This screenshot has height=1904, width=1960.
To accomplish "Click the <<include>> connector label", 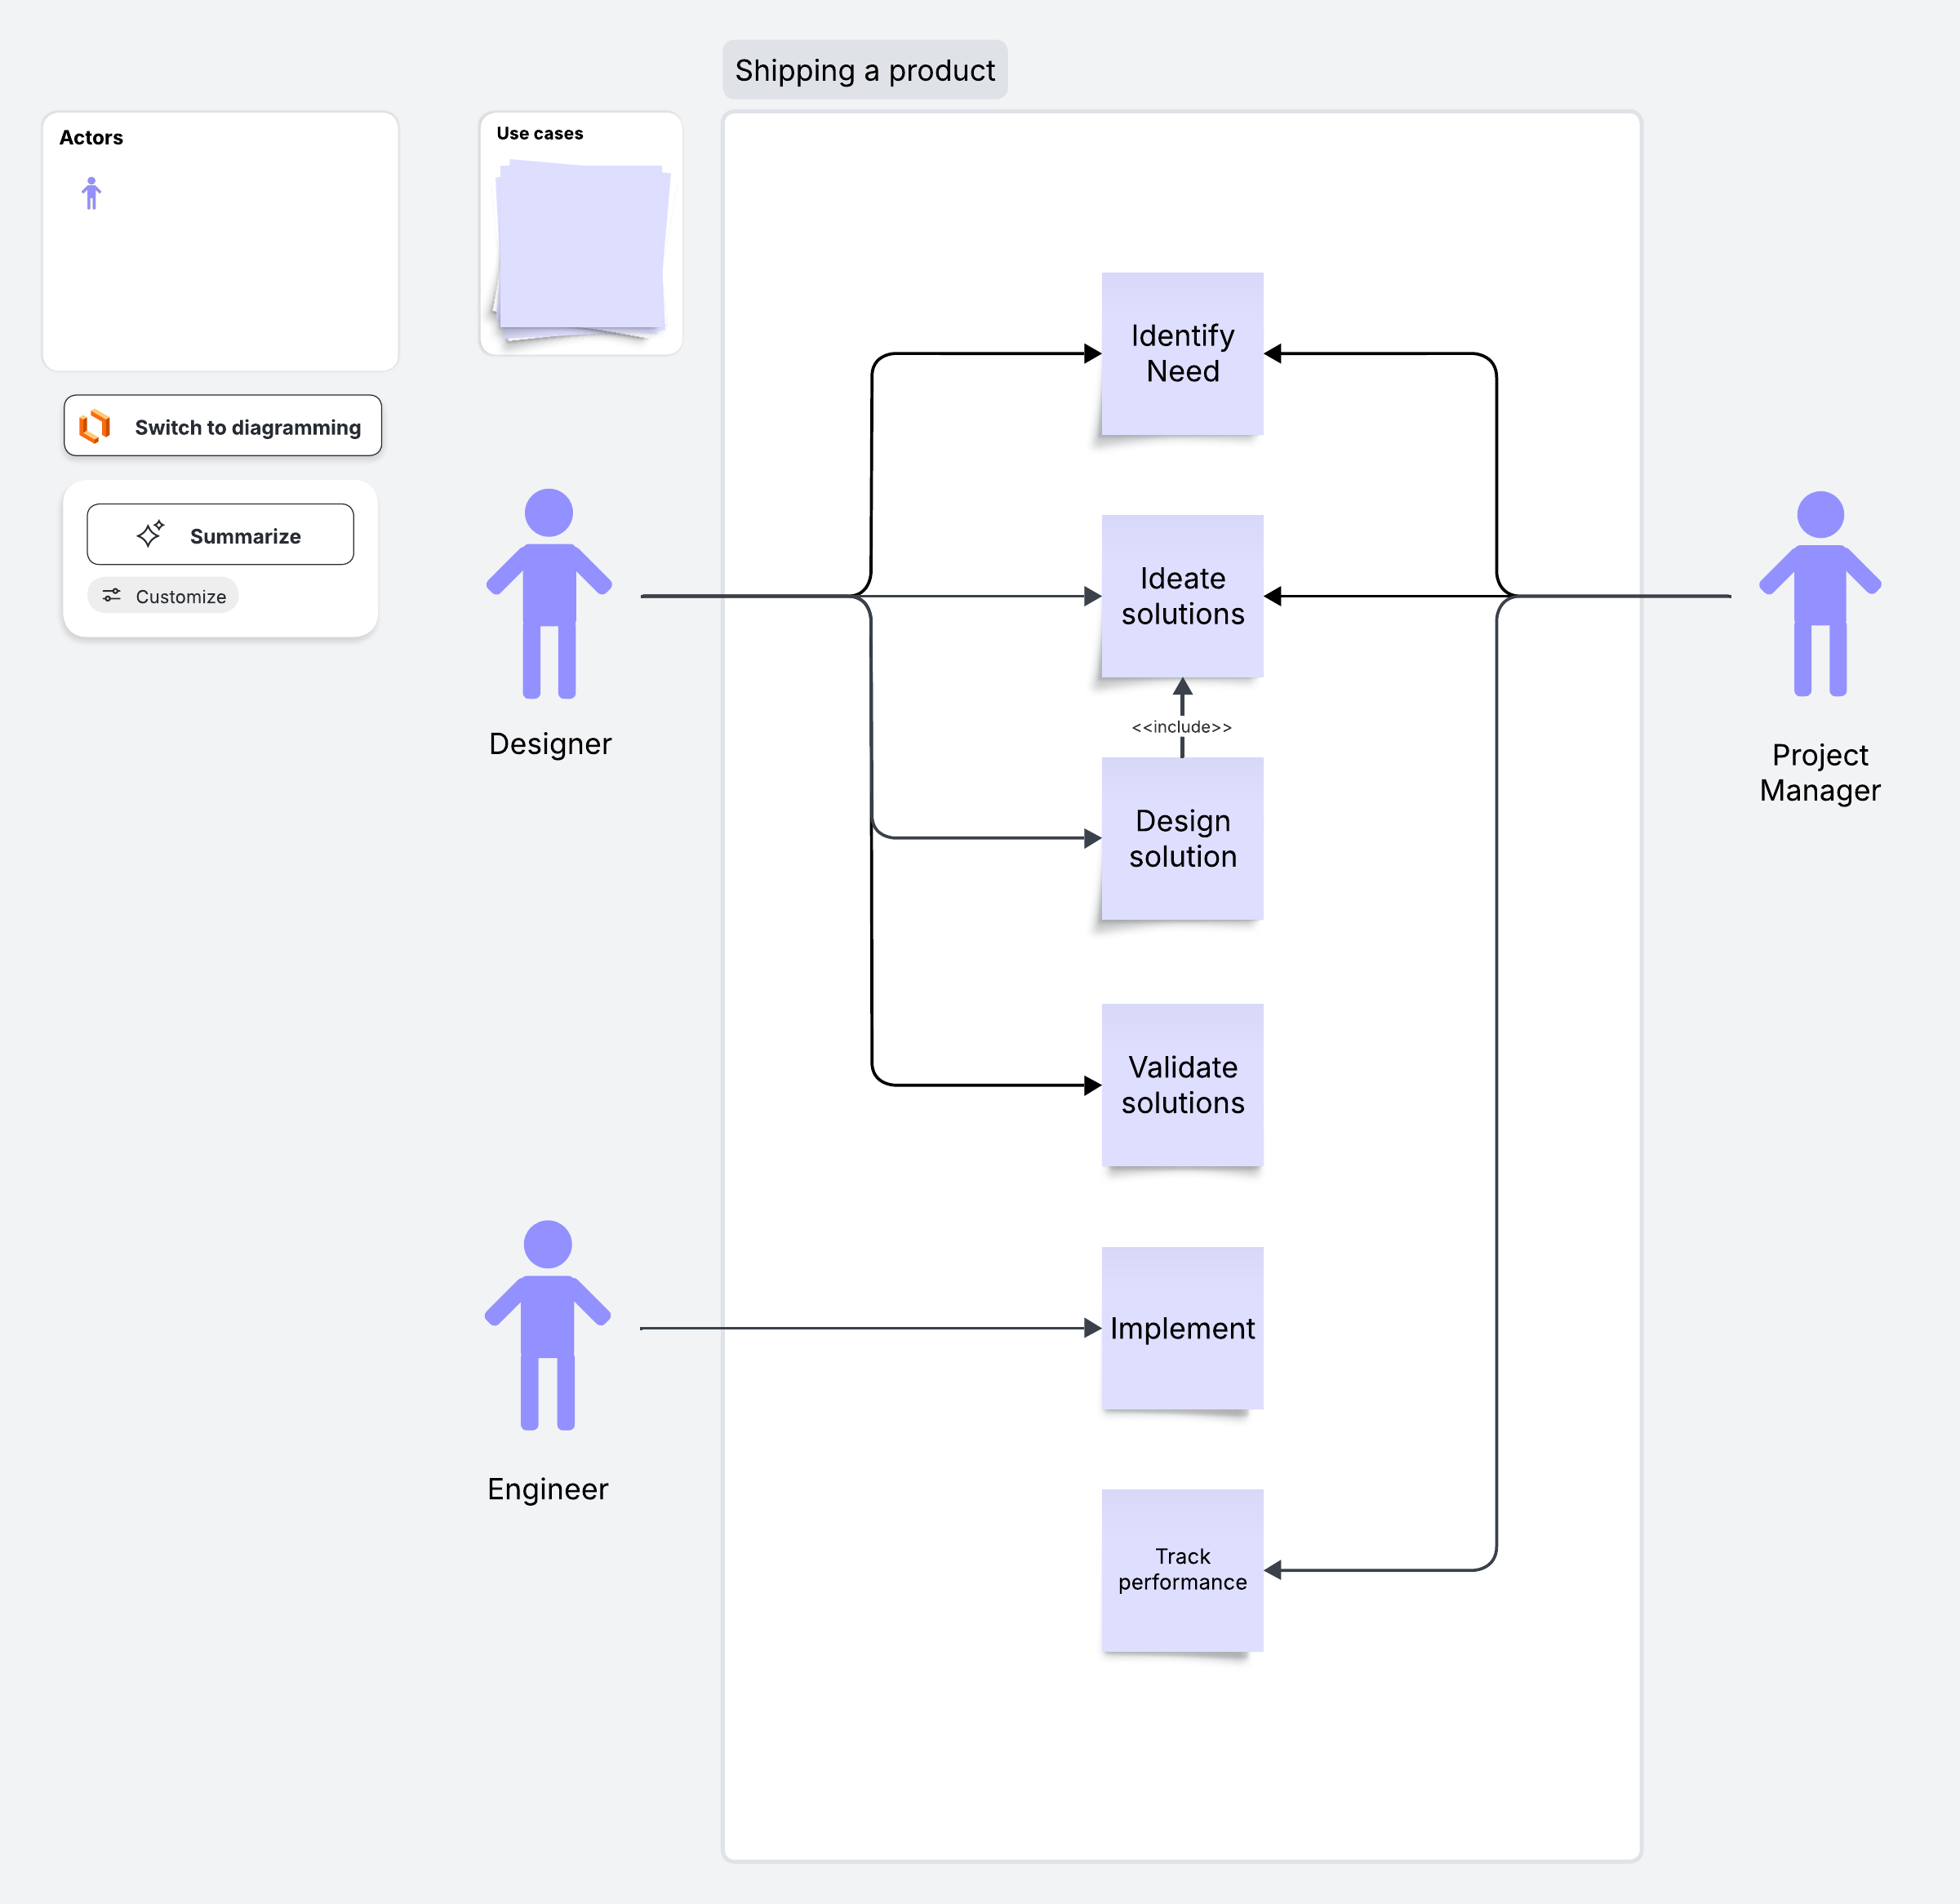I will 1182,727.
